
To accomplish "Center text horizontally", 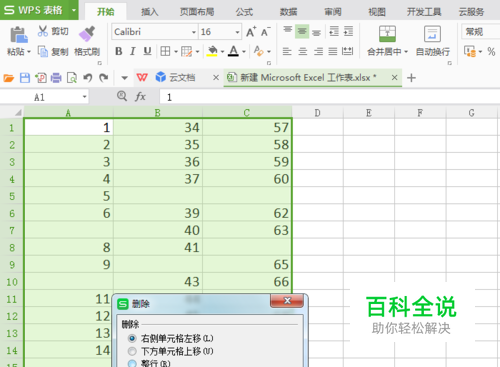I will point(303,51).
